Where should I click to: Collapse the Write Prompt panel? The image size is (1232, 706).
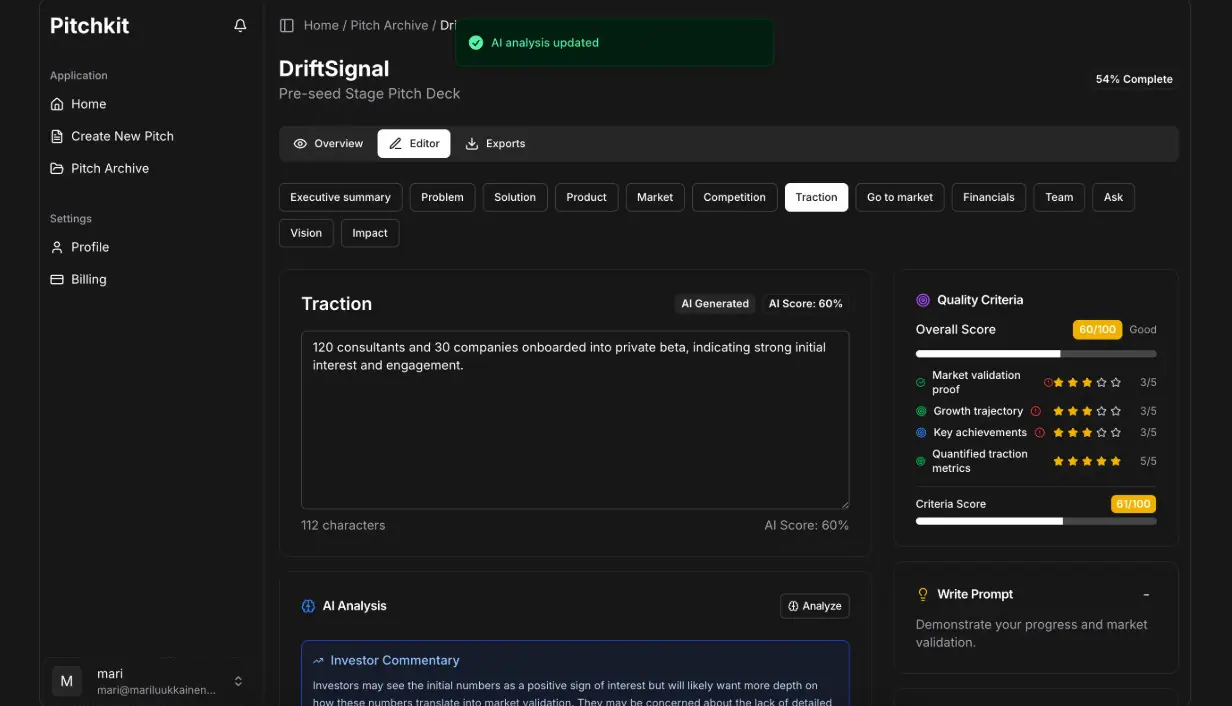coord(1146,594)
